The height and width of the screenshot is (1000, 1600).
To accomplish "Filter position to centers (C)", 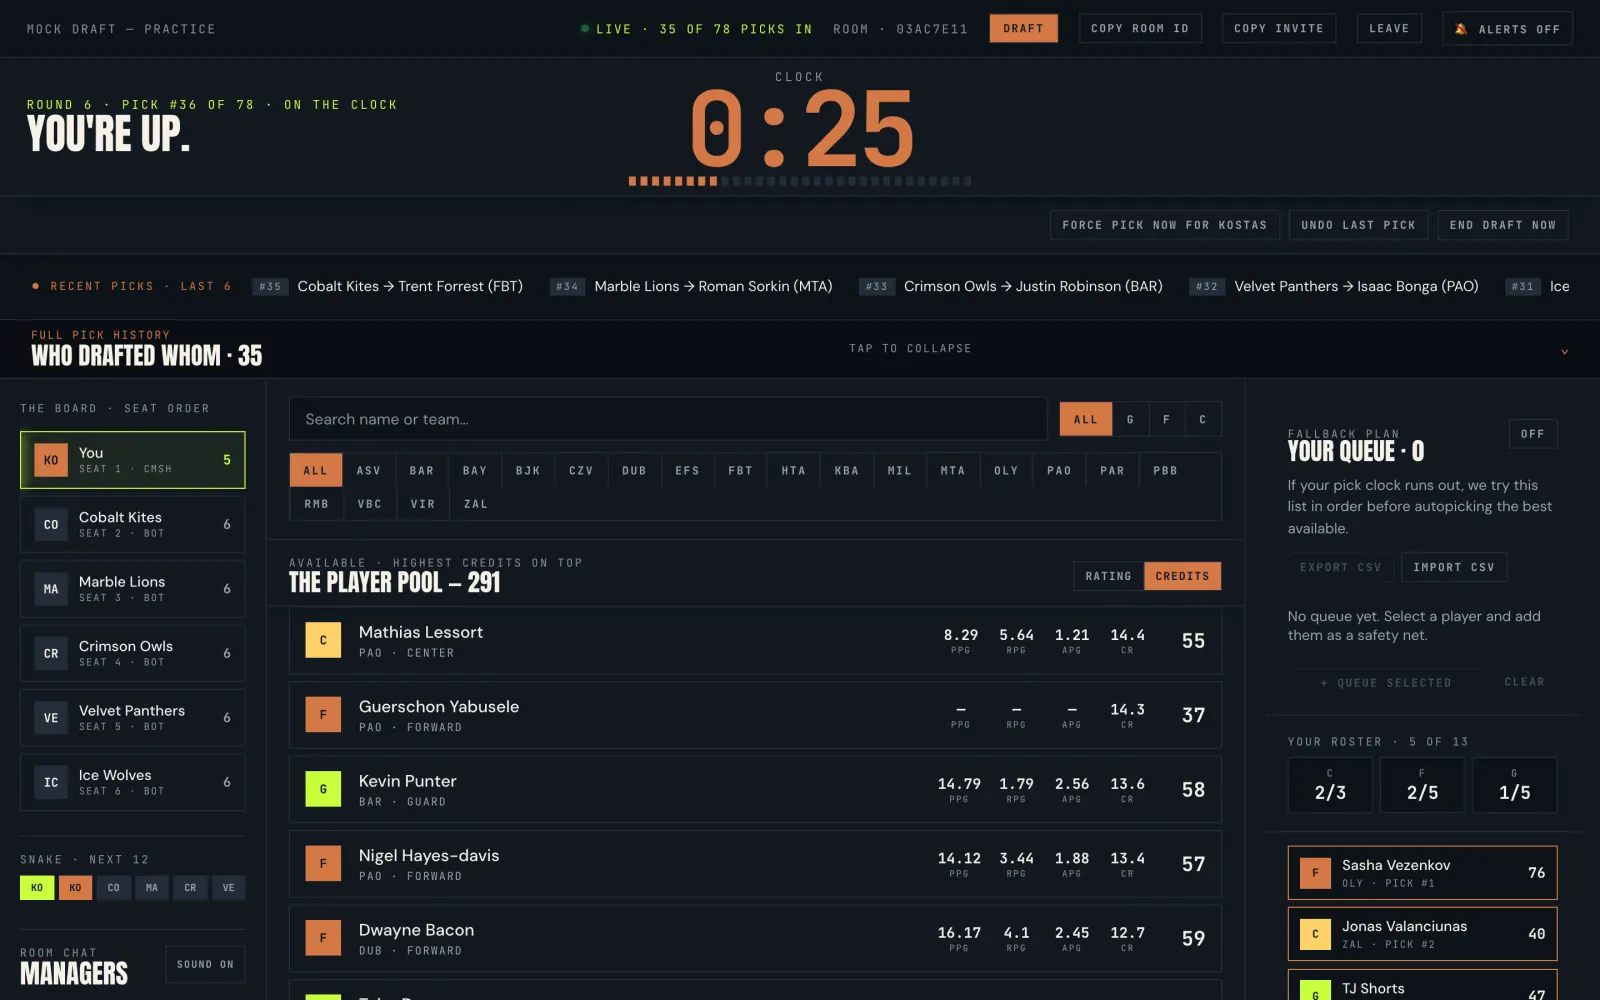I will point(1203,419).
